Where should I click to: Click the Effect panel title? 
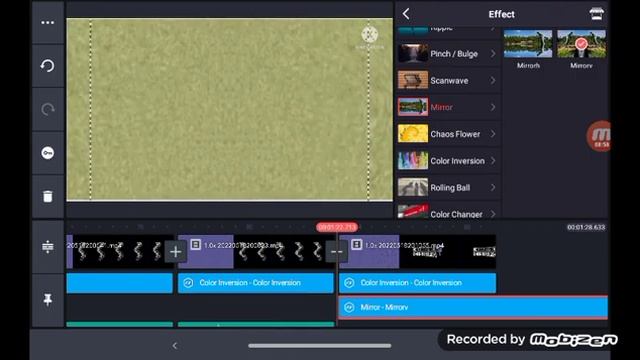[x=501, y=14]
